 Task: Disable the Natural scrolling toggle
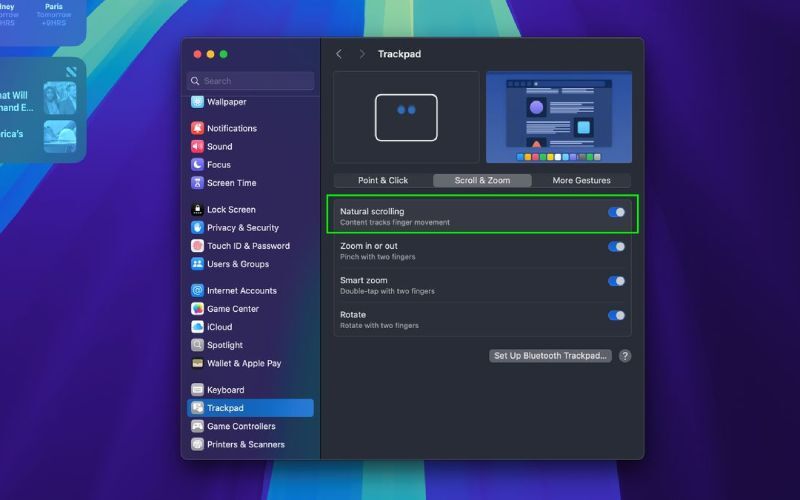(x=616, y=212)
